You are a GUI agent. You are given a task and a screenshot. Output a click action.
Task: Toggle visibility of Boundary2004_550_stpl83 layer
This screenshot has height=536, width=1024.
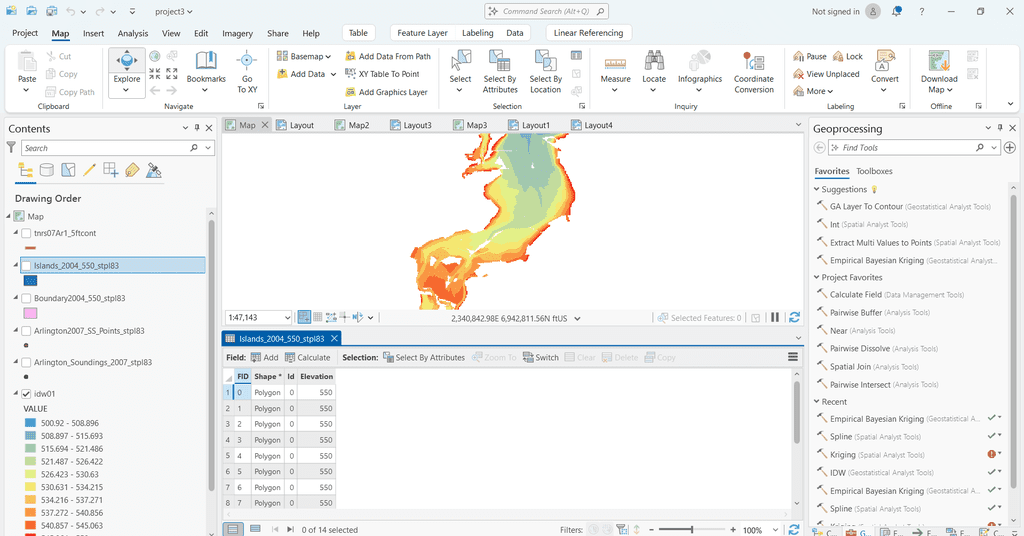[26, 298]
